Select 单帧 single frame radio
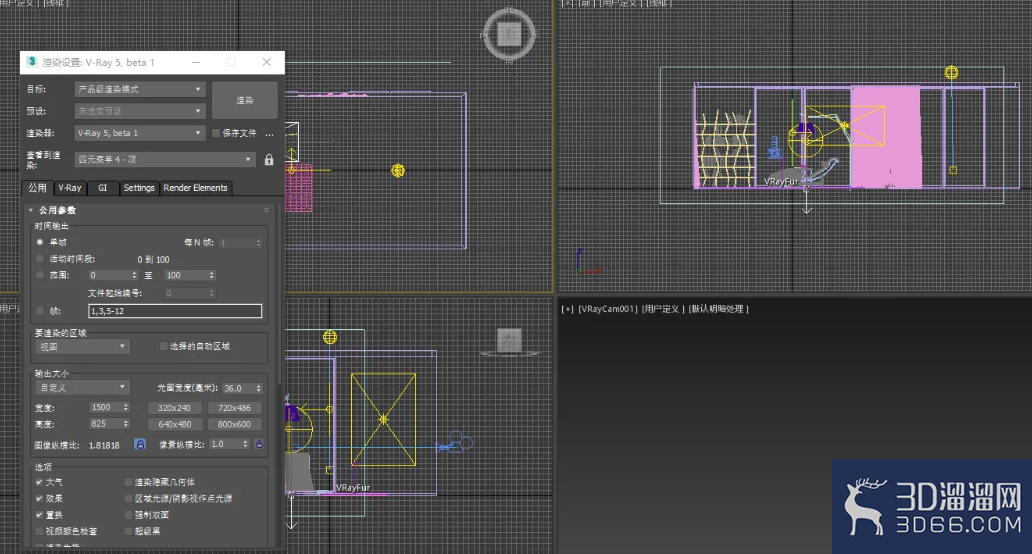 click(x=40, y=242)
